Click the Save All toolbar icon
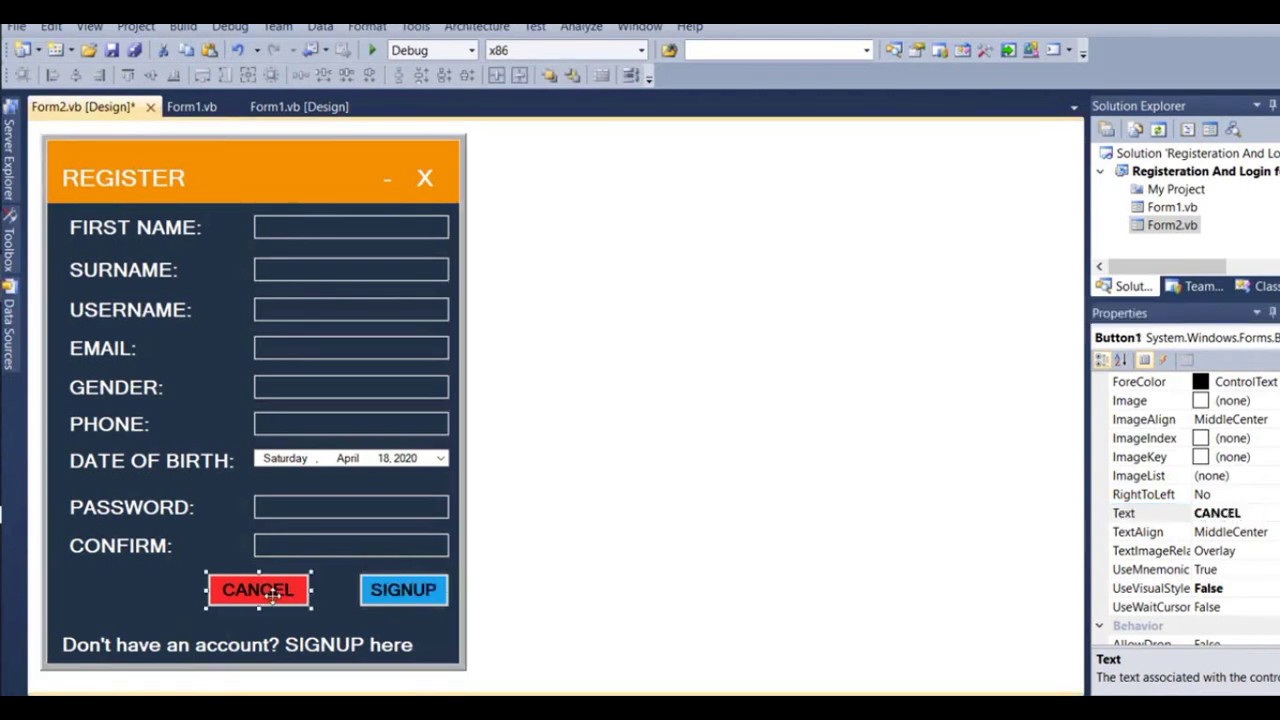The height and width of the screenshot is (720, 1280). pos(134,50)
